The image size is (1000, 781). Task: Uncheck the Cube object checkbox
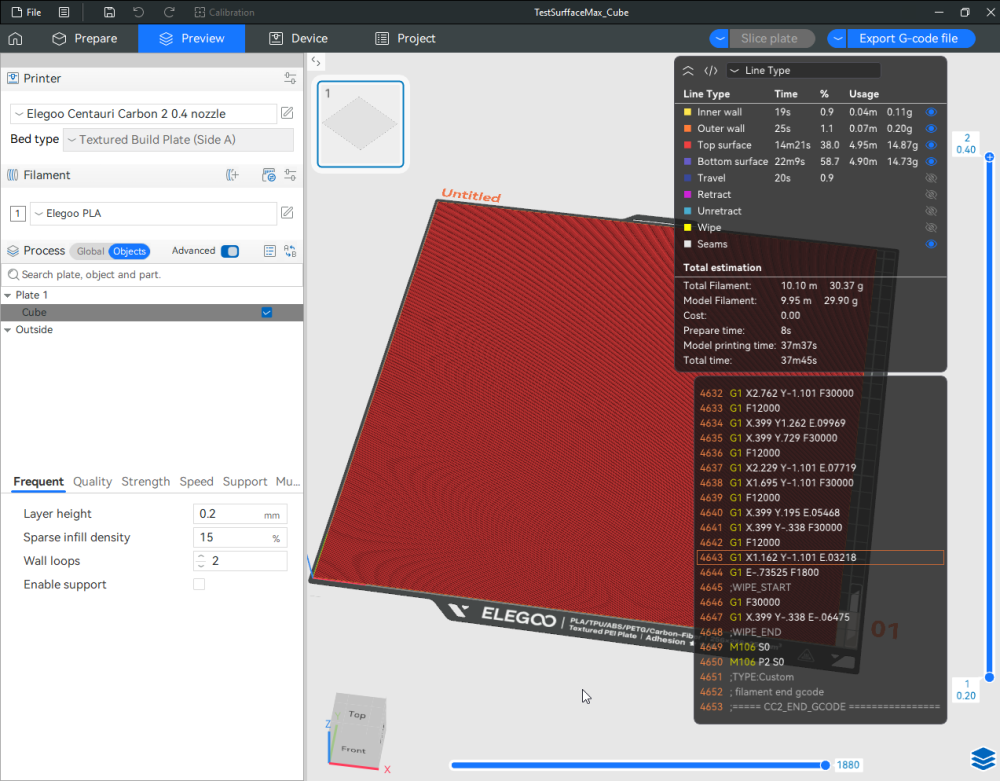point(266,312)
